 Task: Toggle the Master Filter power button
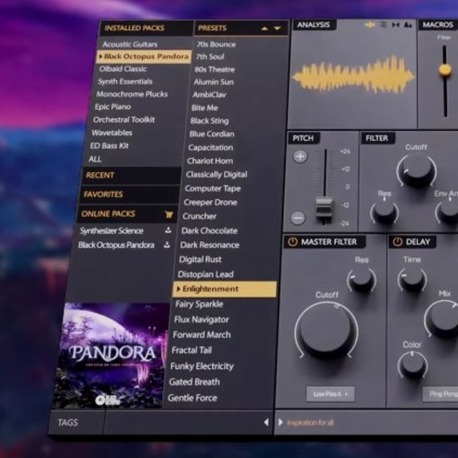(293, 242)
